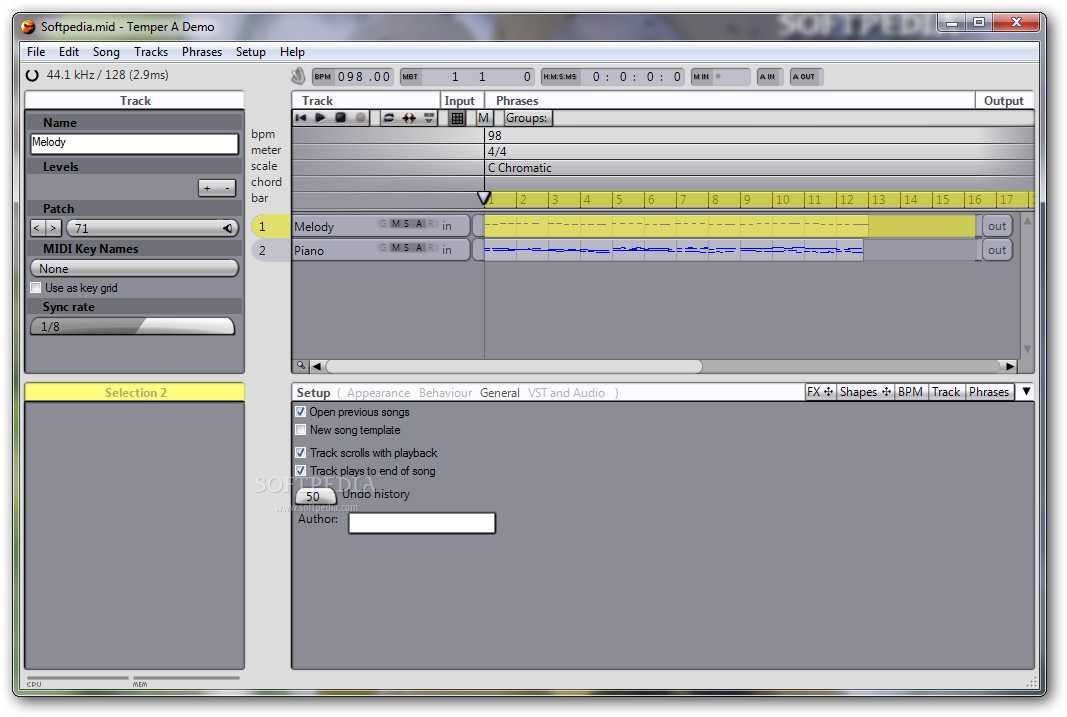Click the red arrows transport icon
1067x717 pixels.
click(409, 118)
